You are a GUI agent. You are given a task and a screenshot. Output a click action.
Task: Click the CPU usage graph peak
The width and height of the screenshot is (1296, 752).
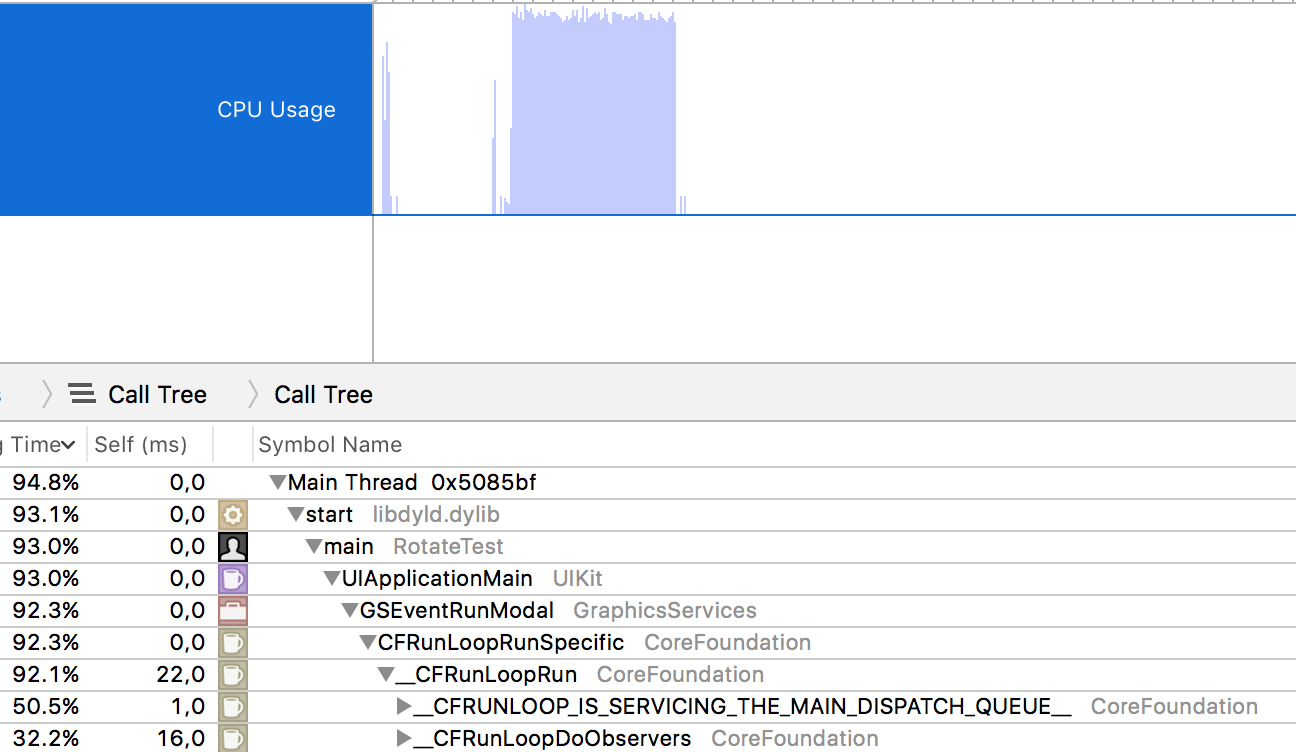click(x=594, y=112)
